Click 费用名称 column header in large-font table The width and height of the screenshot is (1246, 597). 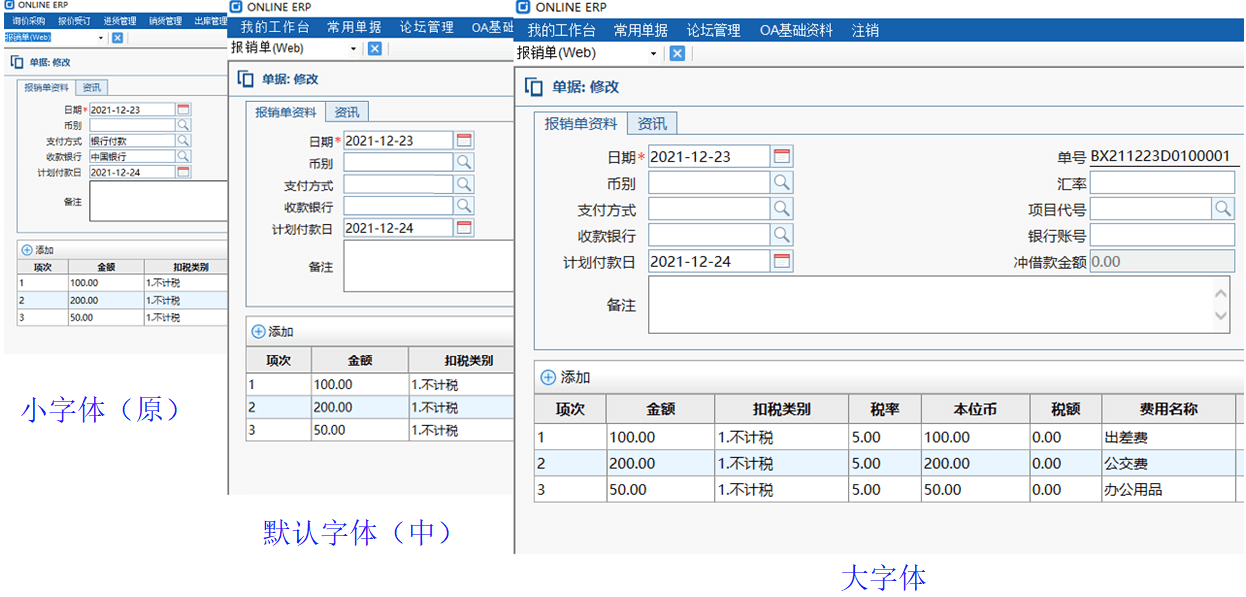tap(1168, 409)
